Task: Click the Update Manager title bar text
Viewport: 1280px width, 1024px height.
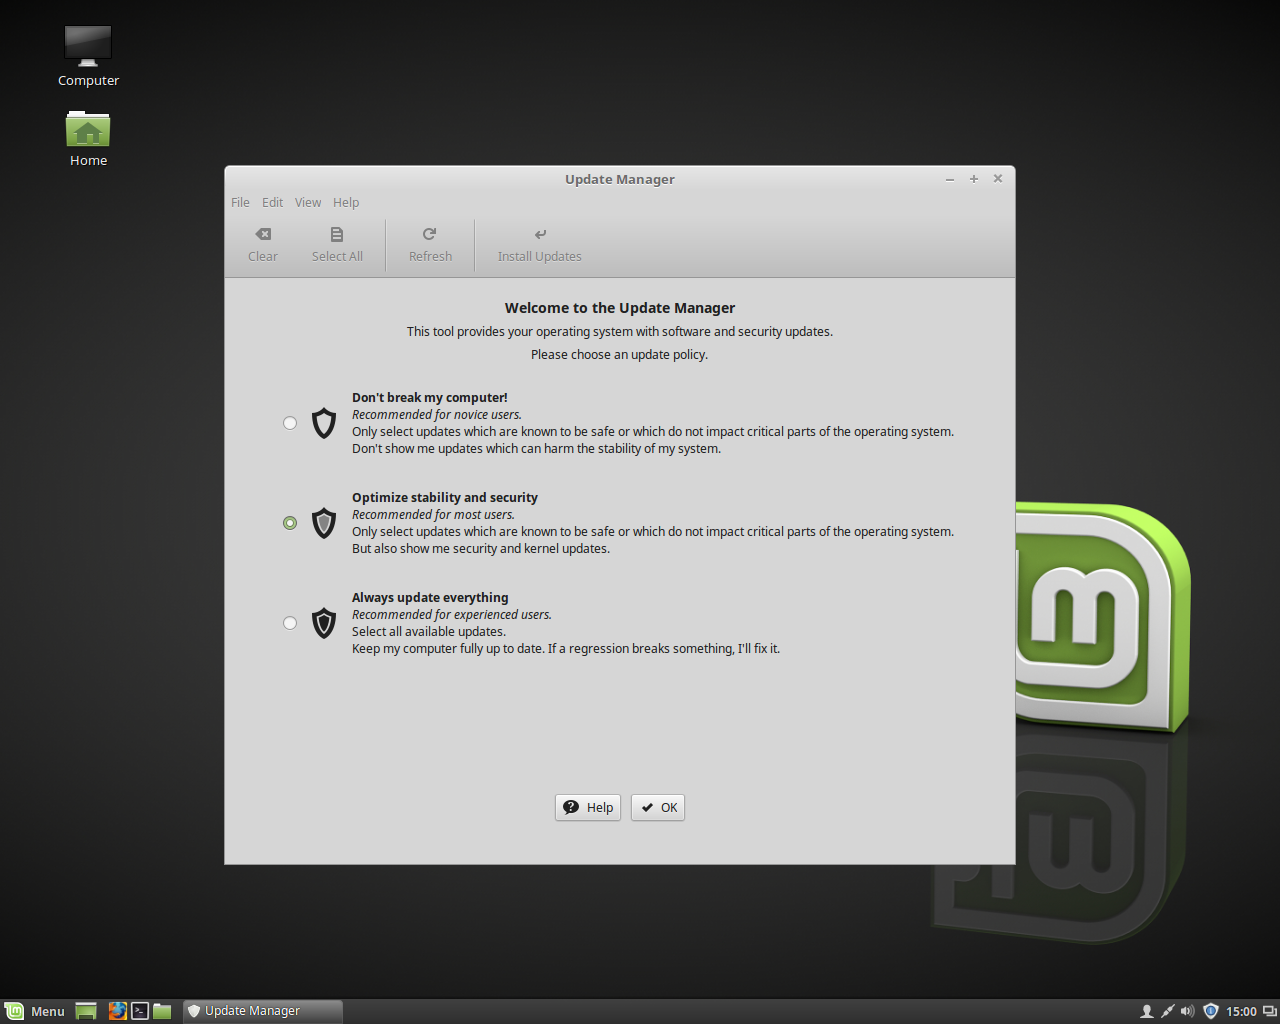Action: 620,180
